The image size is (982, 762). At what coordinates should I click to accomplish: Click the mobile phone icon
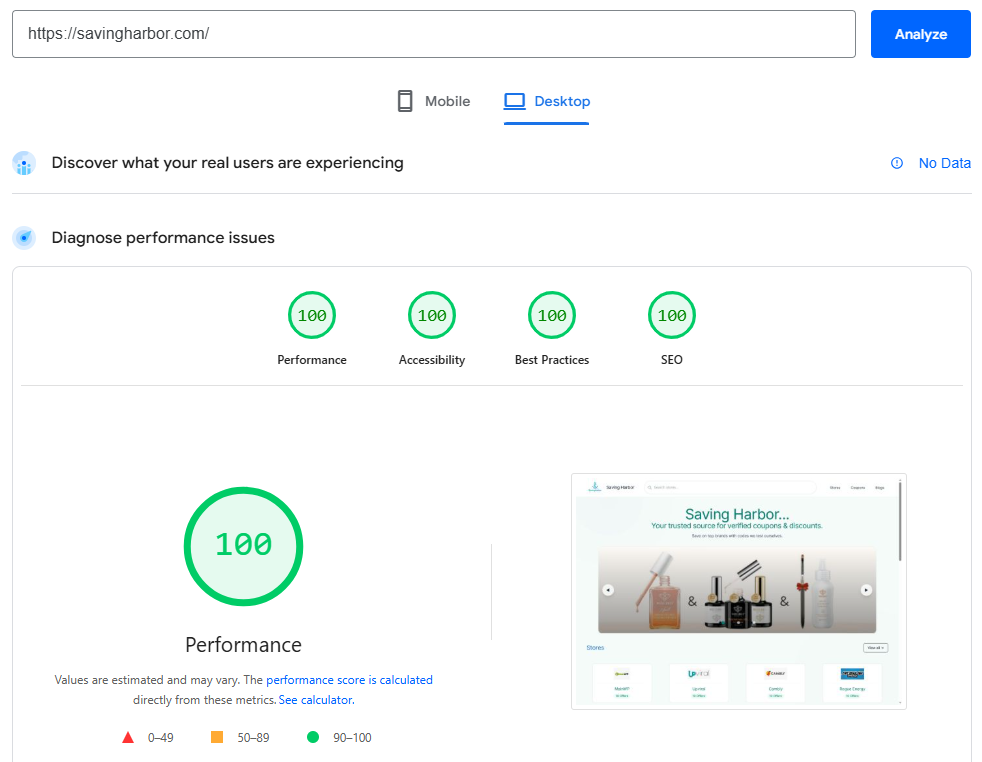(405, 101)
